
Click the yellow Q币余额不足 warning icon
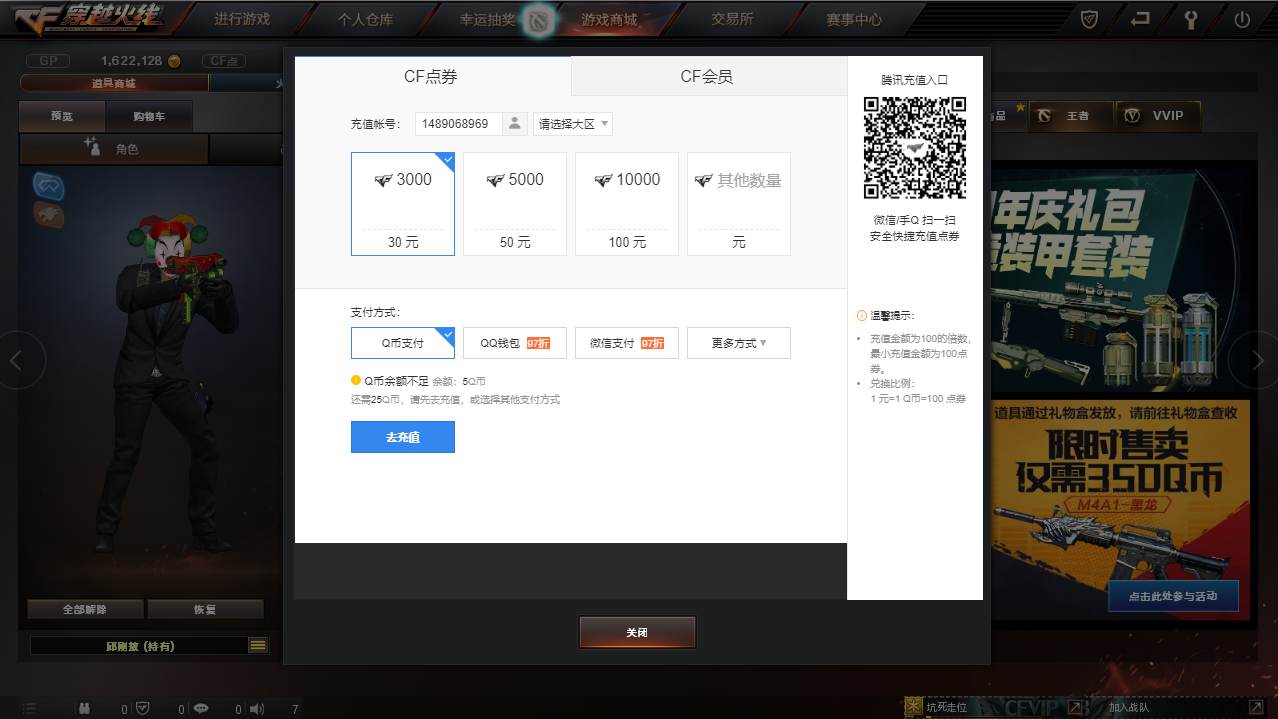[x=356, y=380]
